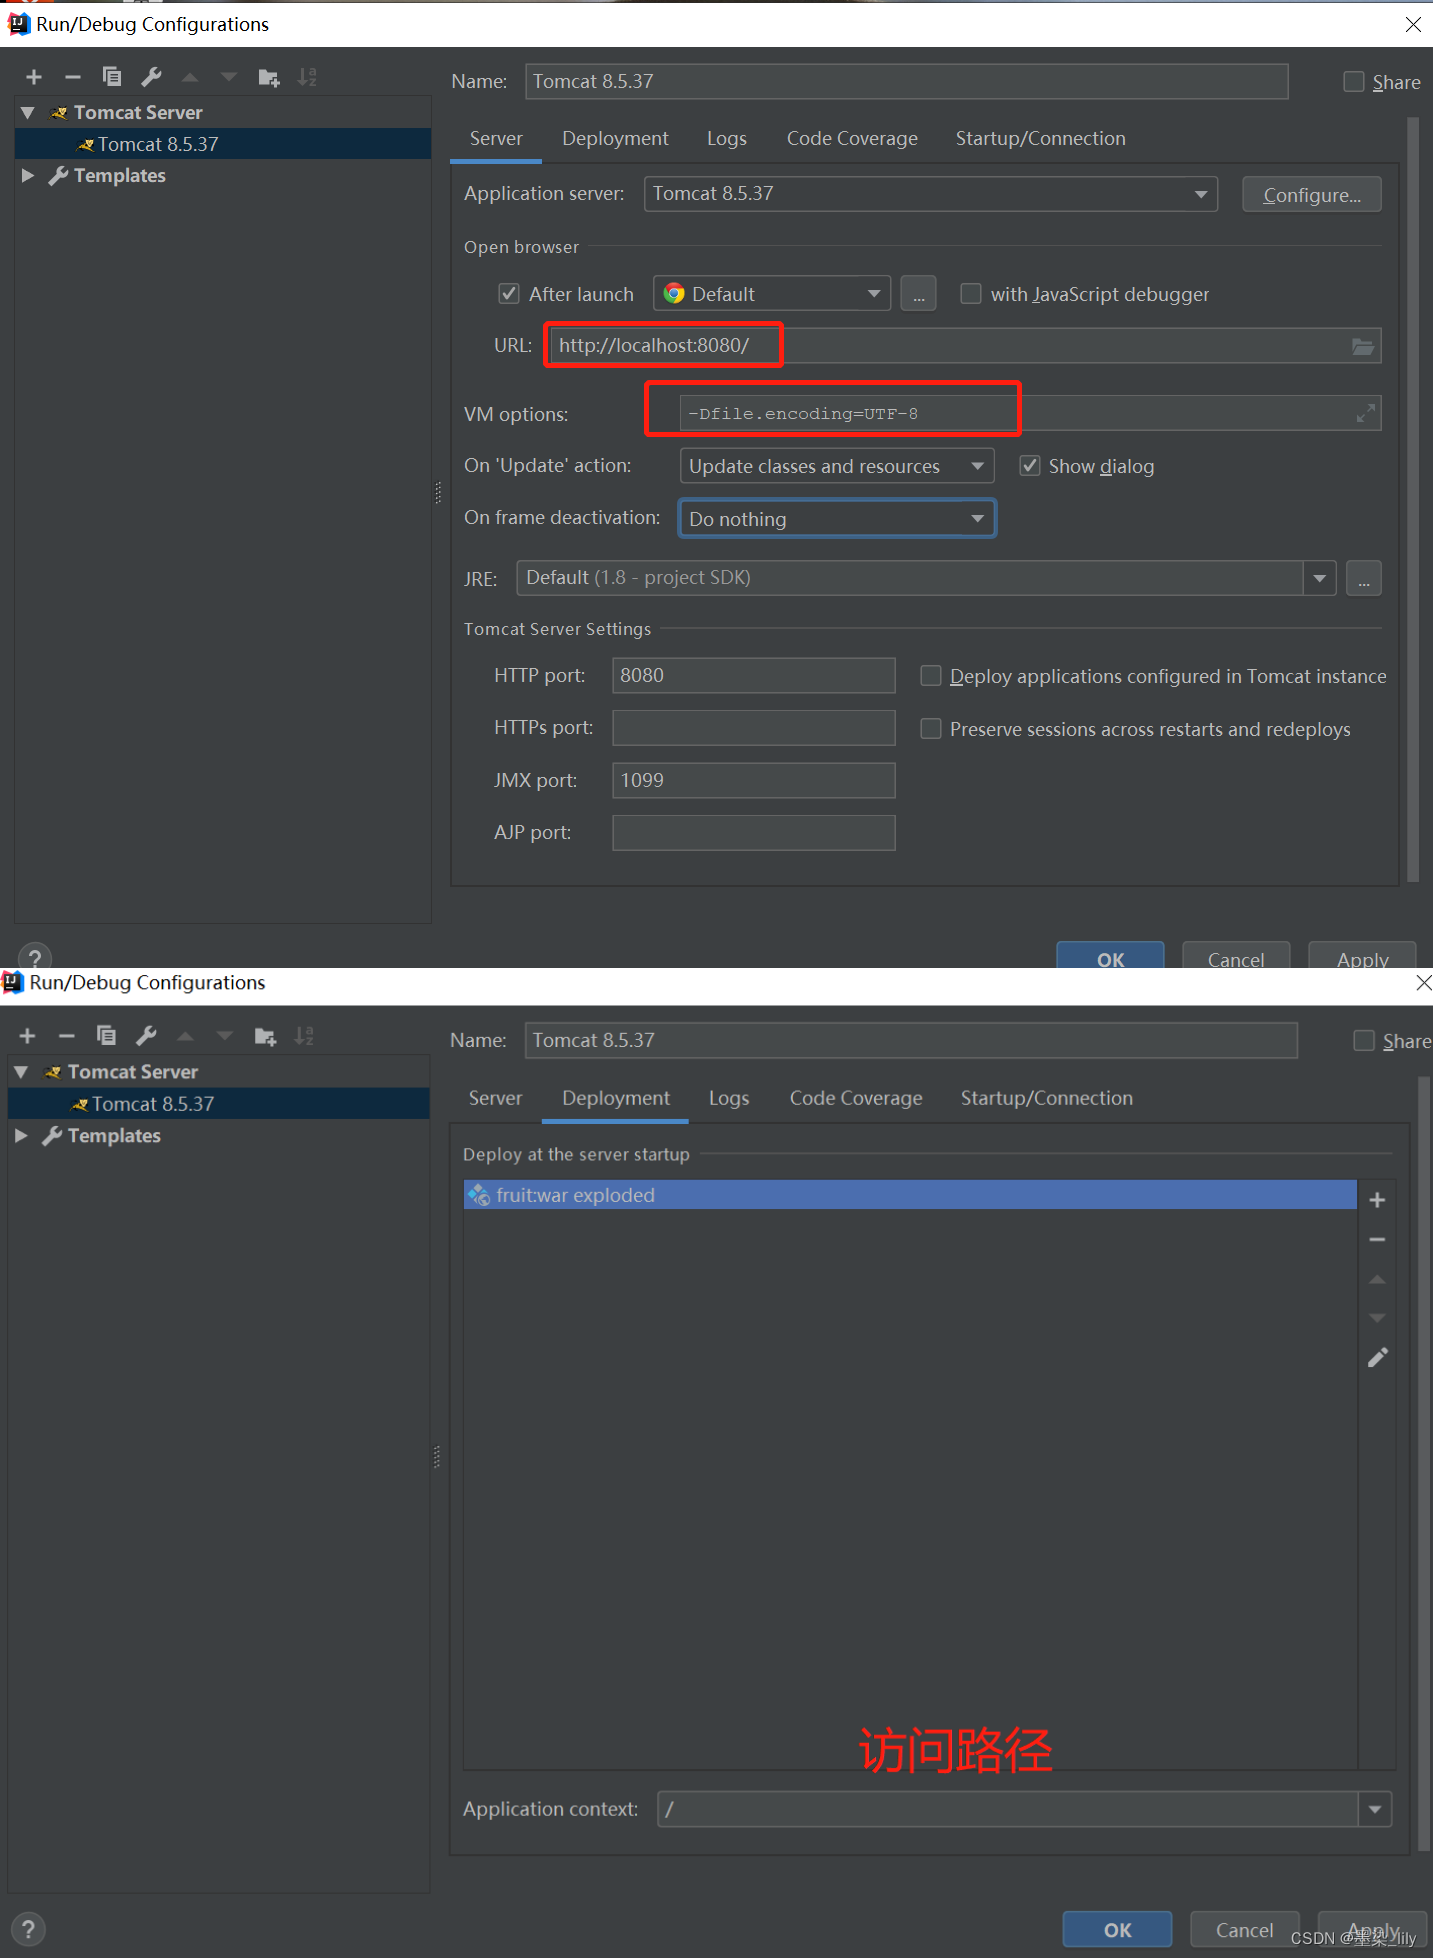Switch to Logs tab in upper dialog
This screenshot has width=1433, height=1958.
[x=727, y=138]
